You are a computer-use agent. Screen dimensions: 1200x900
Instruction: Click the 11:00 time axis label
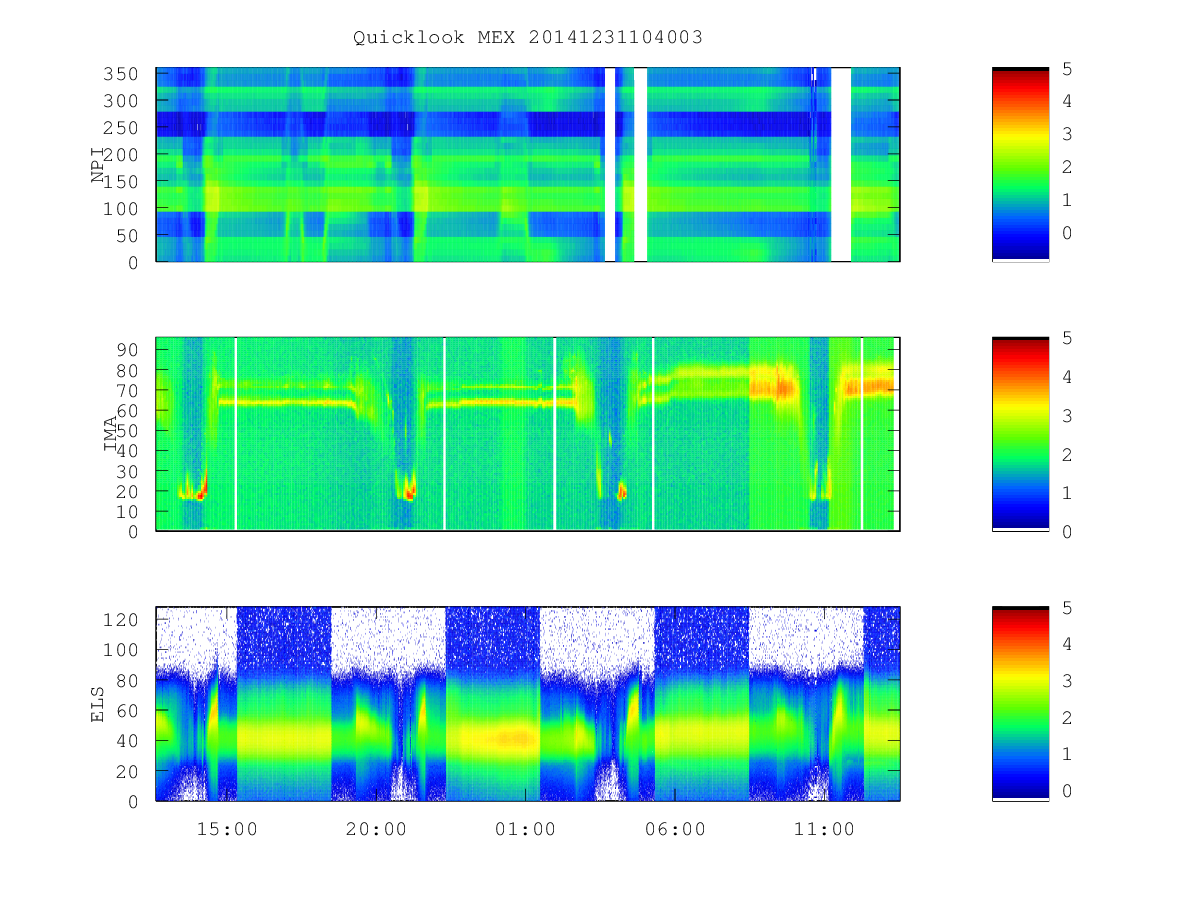click(x=824, y=829)
